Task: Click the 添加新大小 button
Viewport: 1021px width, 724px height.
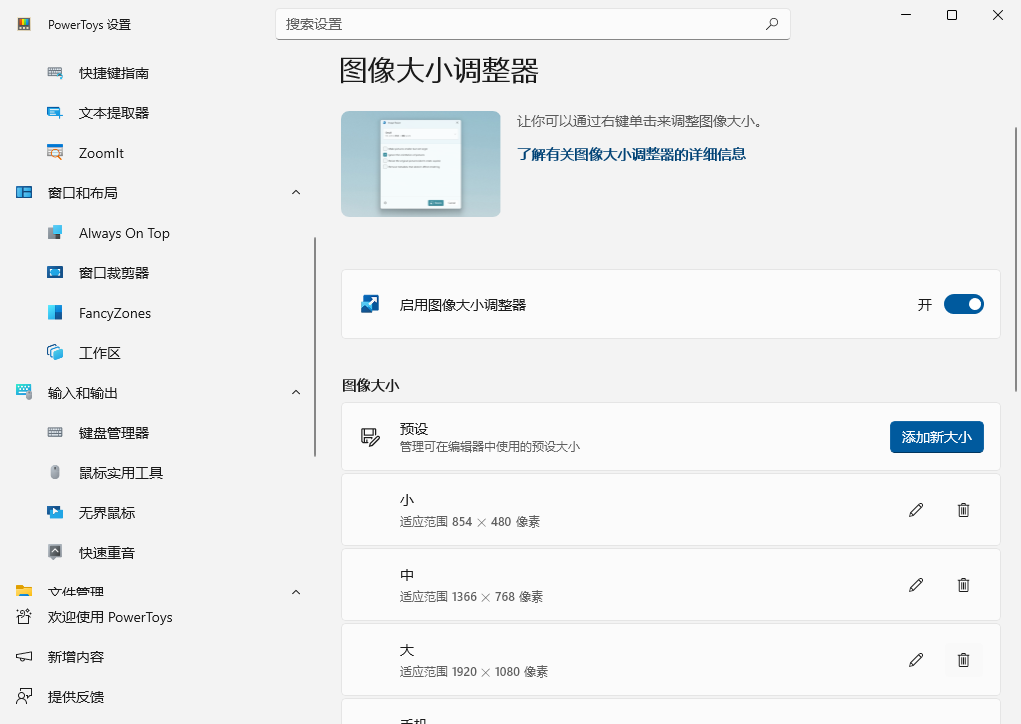Action: tap(936, 437)
